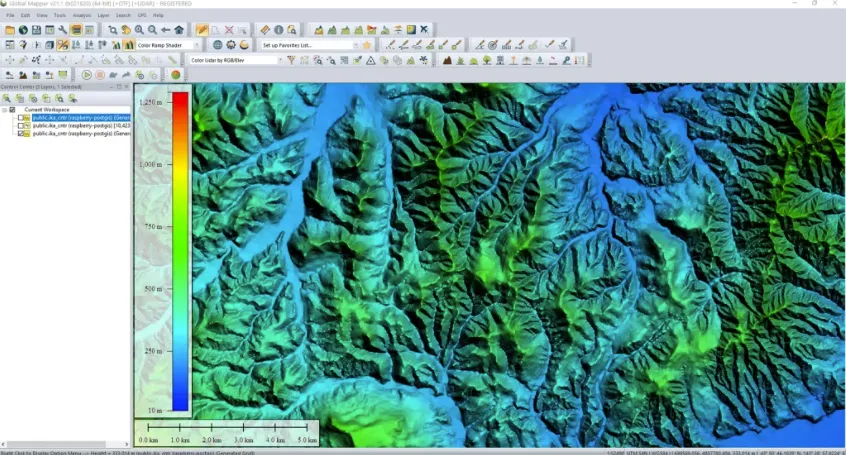Click the Open Data Files folder icon
Viewport: 846px width, 455px height.
(10, 30)
